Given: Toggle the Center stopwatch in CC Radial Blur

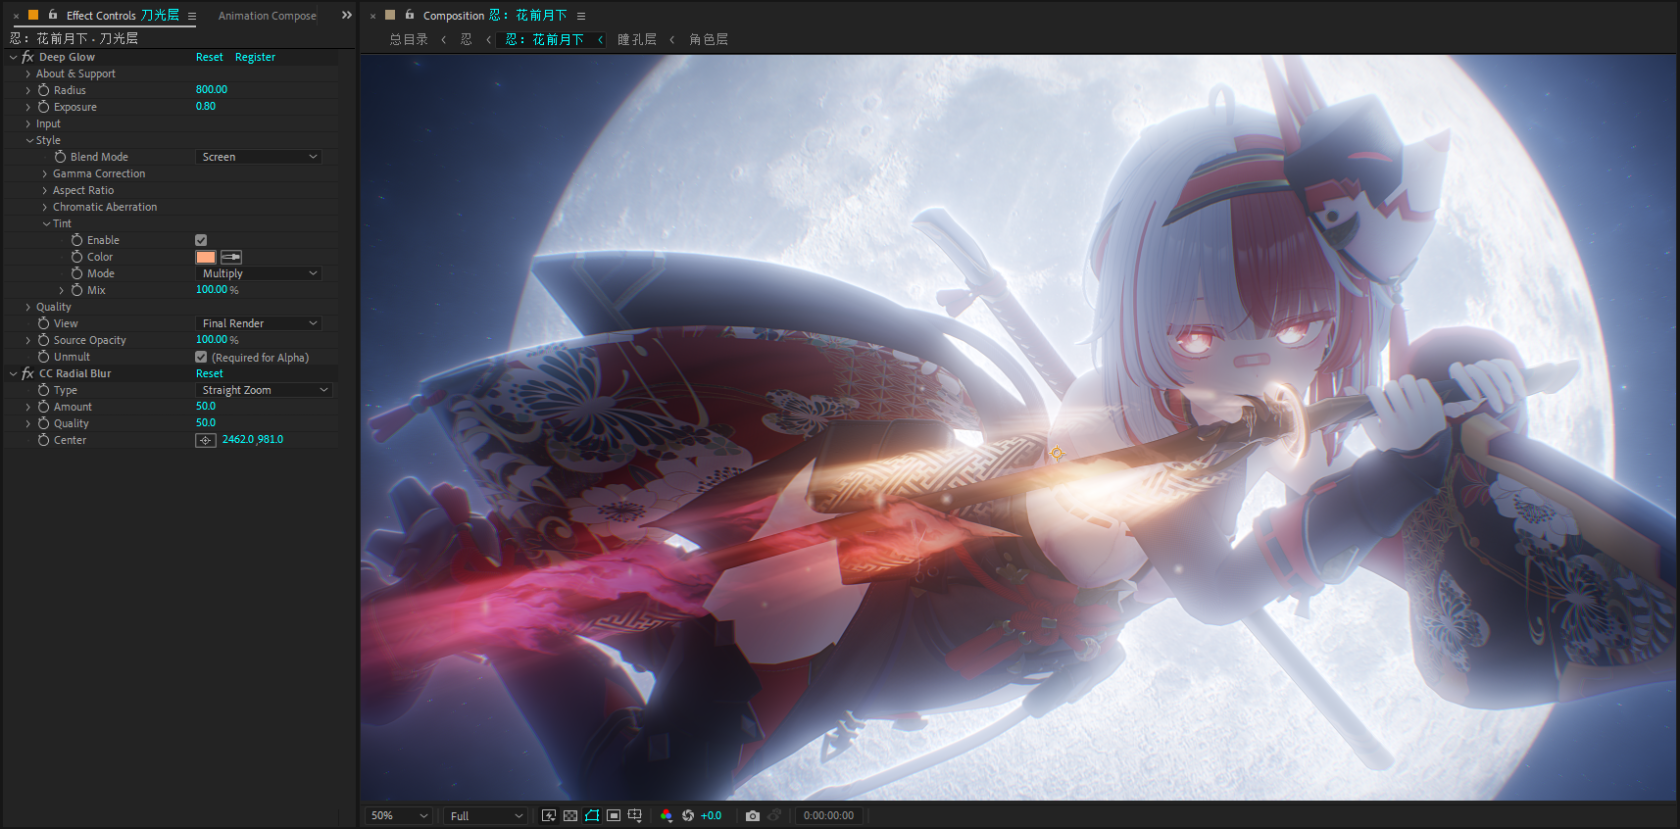Looking at the screenshot, I should coord(43,440).
